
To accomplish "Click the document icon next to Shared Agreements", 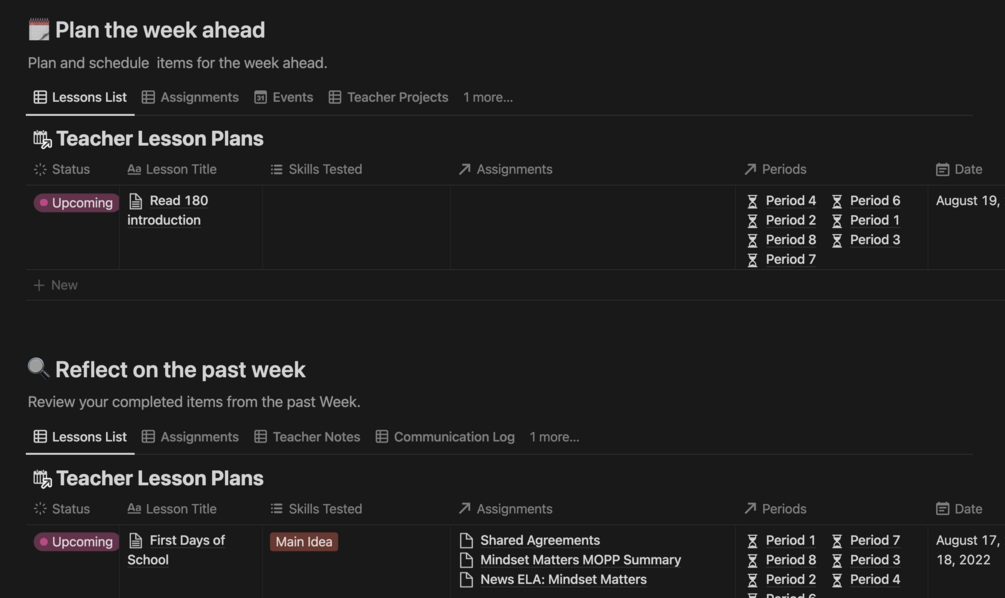I will tap(466, 541).
